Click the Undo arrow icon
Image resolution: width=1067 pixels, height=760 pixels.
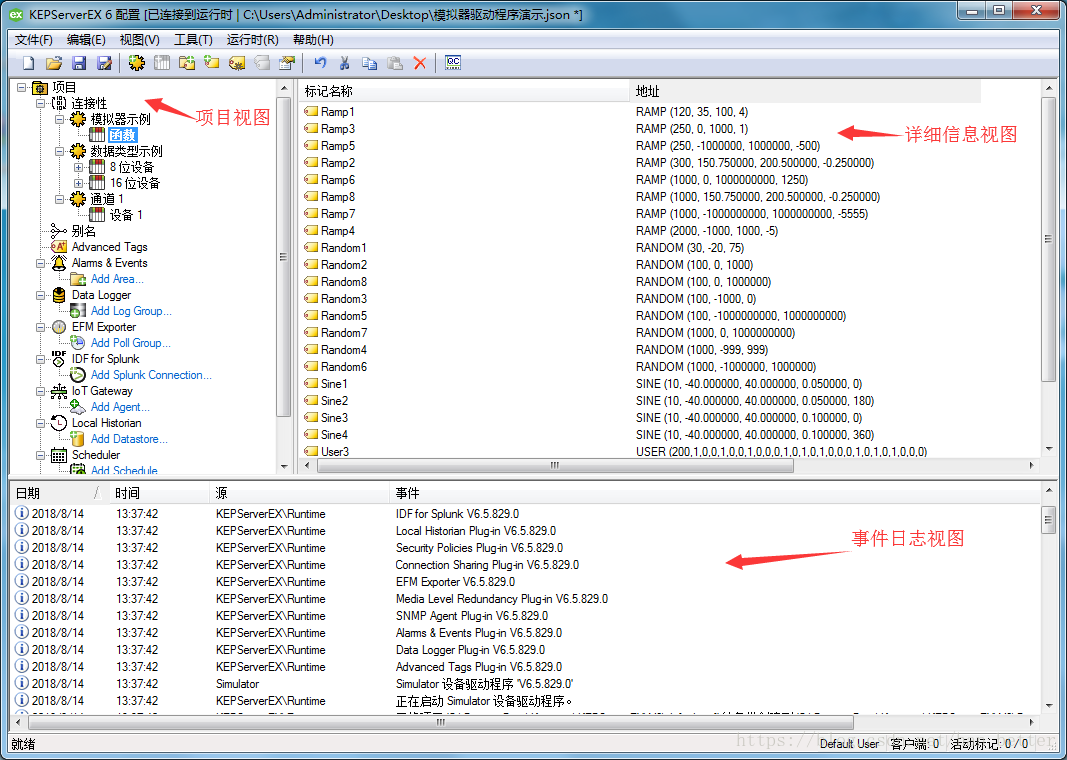tap(320, 63)
